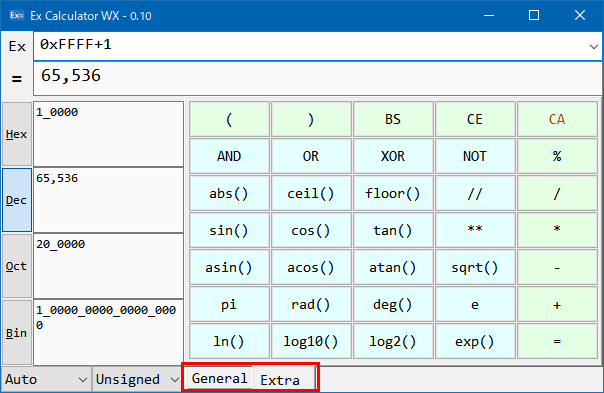
Task: Open the Auto bit-width dropdown
Action: point(46,380)
